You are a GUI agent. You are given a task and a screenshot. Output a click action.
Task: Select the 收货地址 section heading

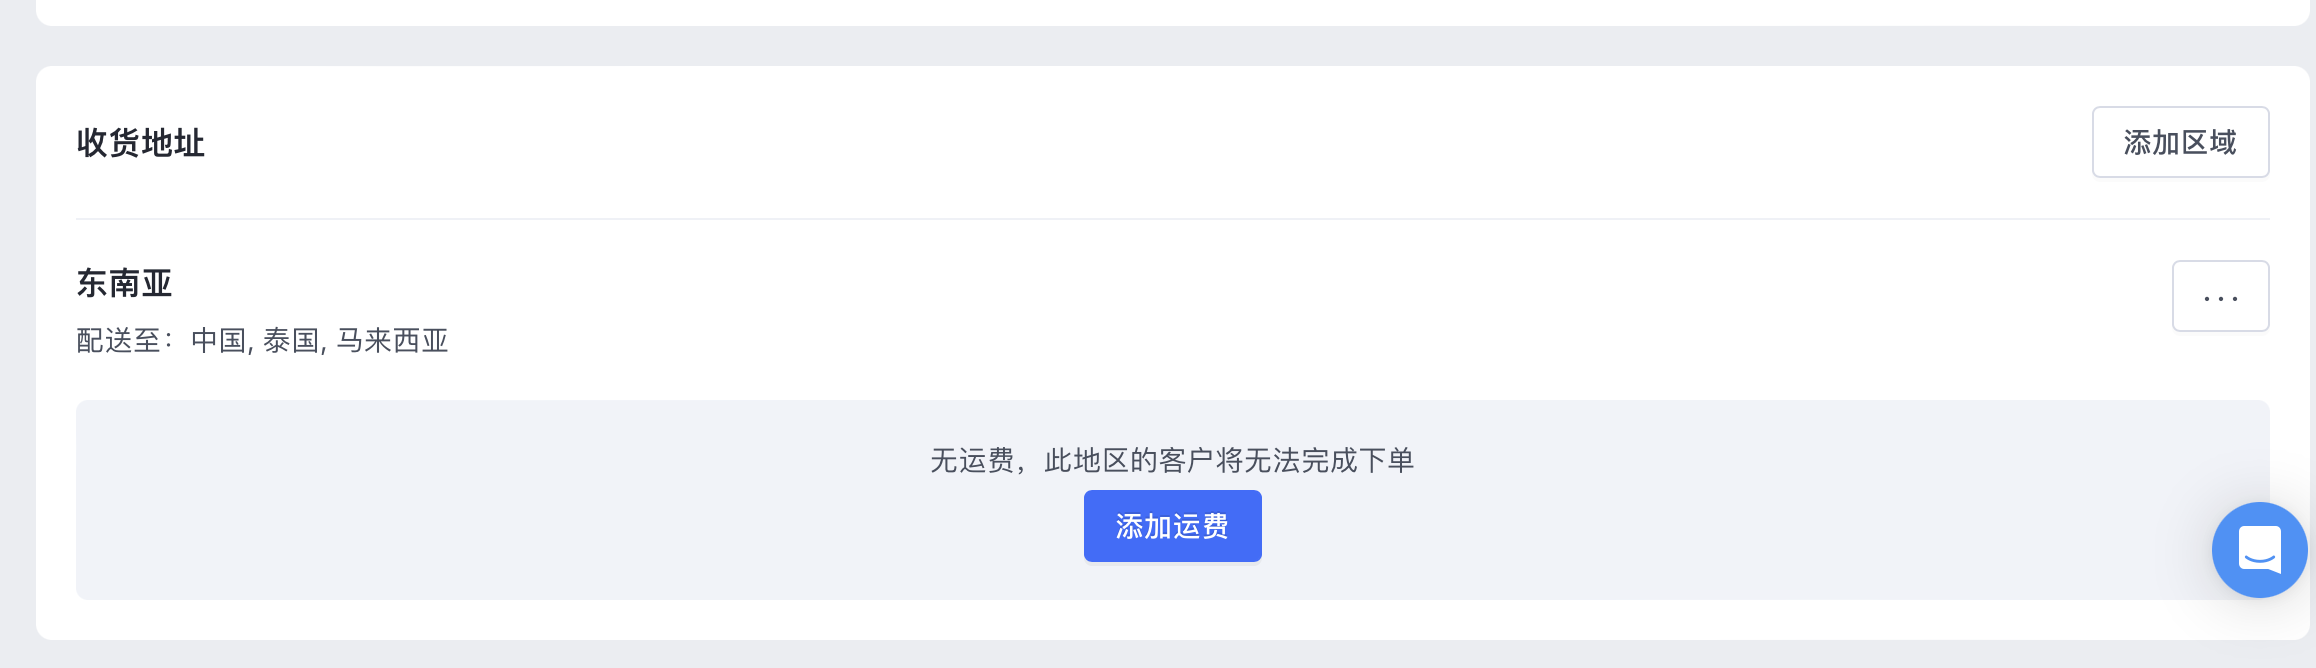[x=141, y=143]
